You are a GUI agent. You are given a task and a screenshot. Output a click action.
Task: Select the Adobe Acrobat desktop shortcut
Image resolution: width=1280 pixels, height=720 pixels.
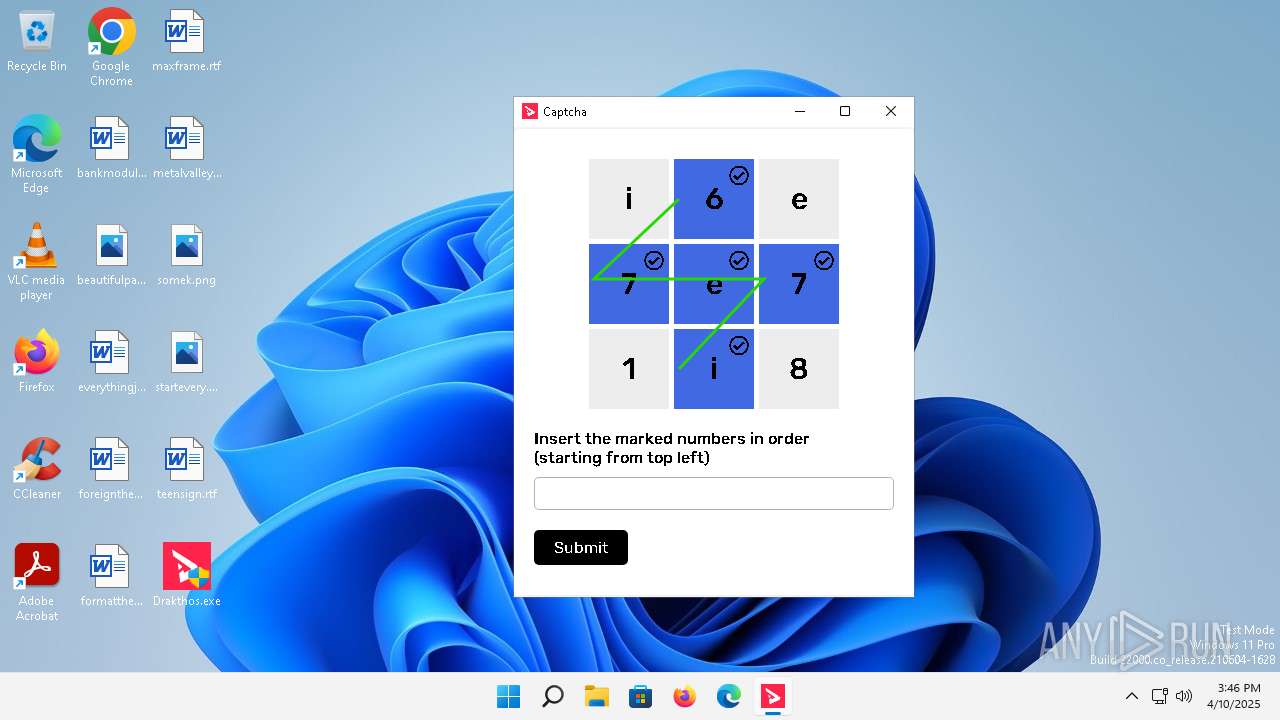(x=37, y=583)
